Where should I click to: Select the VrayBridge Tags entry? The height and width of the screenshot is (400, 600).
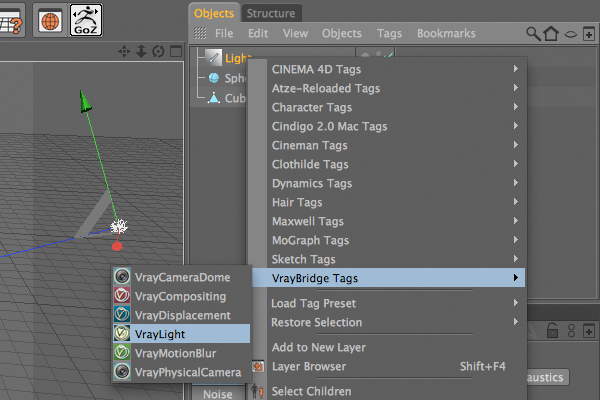pyautogui.click(x=388, y=278)
